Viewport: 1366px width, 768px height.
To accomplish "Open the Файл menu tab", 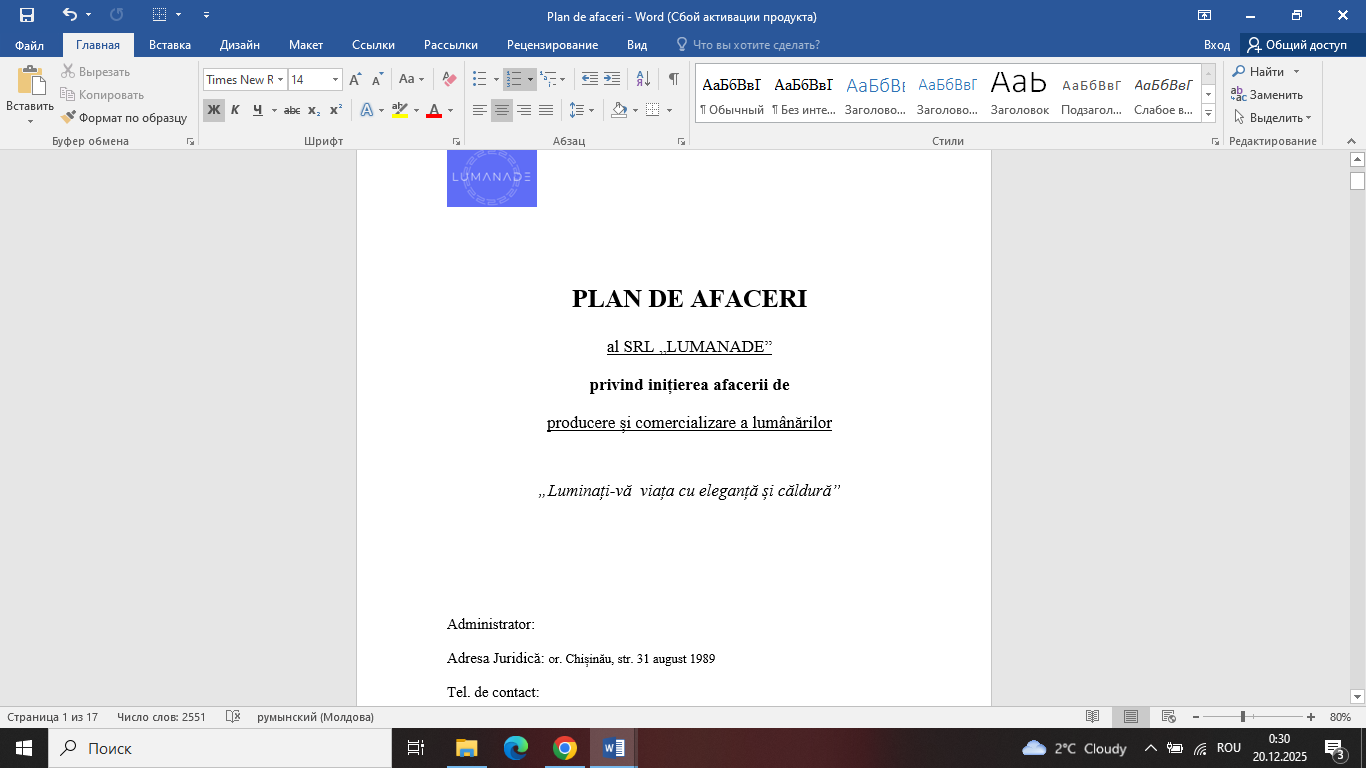I will pos(29,45).
